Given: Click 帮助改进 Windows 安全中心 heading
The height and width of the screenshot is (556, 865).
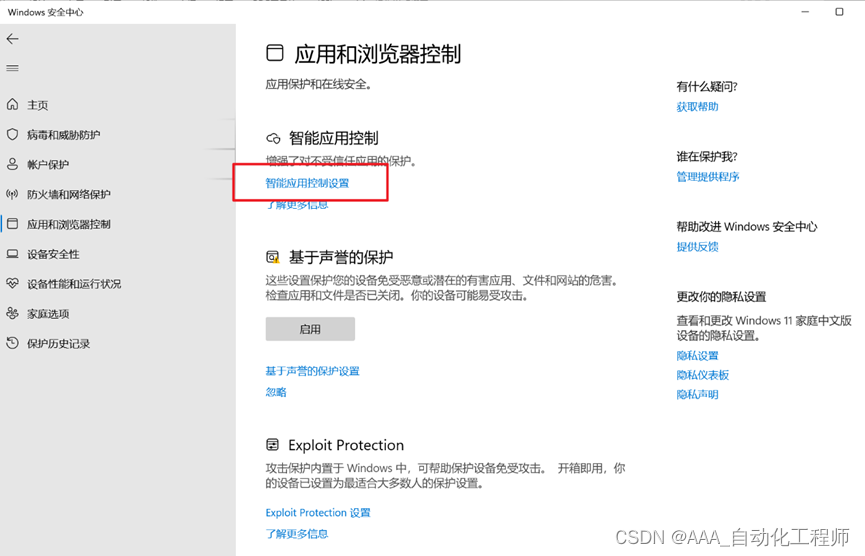Looking at the screenshot, I should click(x=747, y=226).
